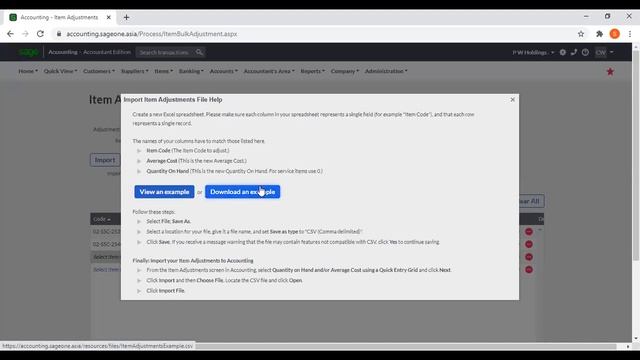Expand the Administration dropdown menu

[x=386, y=71]
